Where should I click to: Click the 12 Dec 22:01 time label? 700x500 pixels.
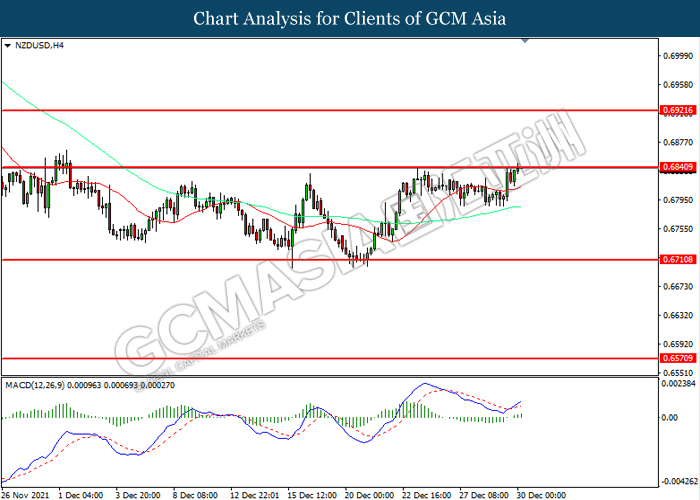point(254,495)
